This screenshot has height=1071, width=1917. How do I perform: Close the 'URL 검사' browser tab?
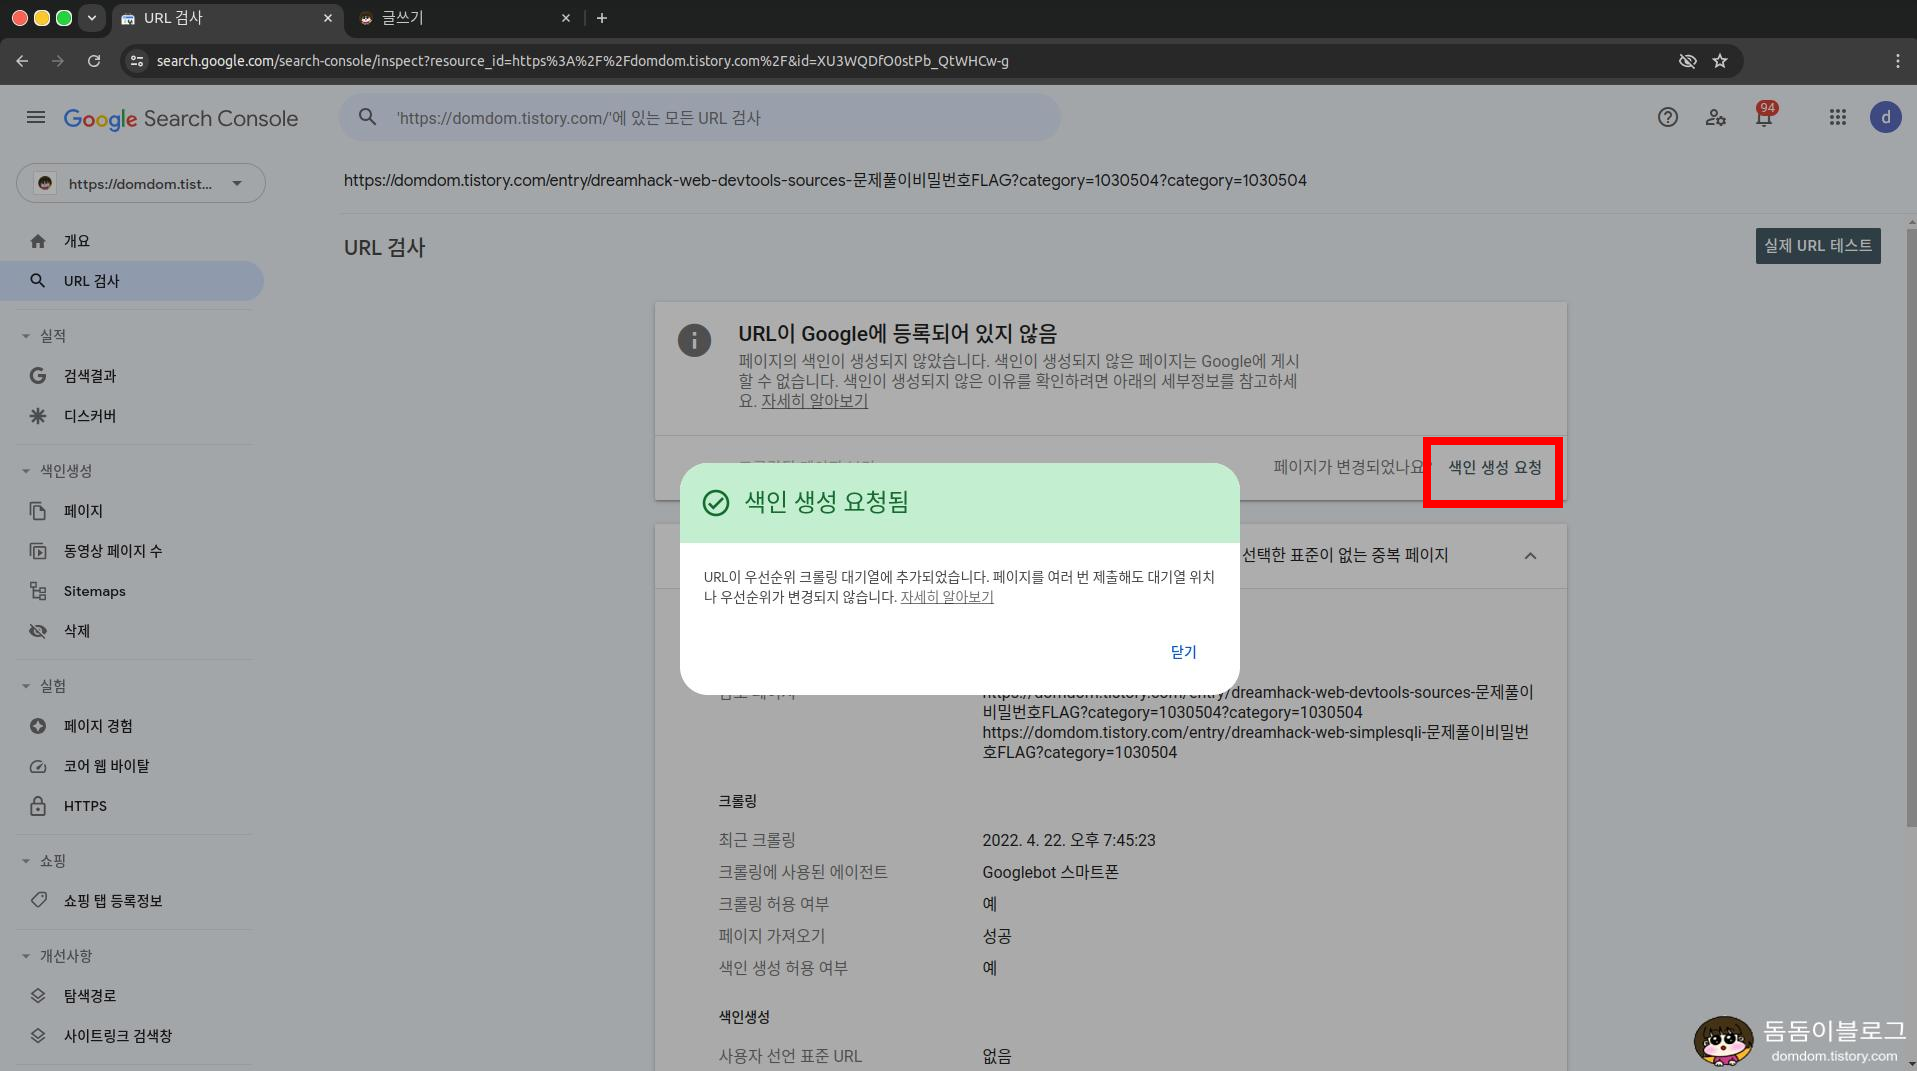click(x=328, y=18)
